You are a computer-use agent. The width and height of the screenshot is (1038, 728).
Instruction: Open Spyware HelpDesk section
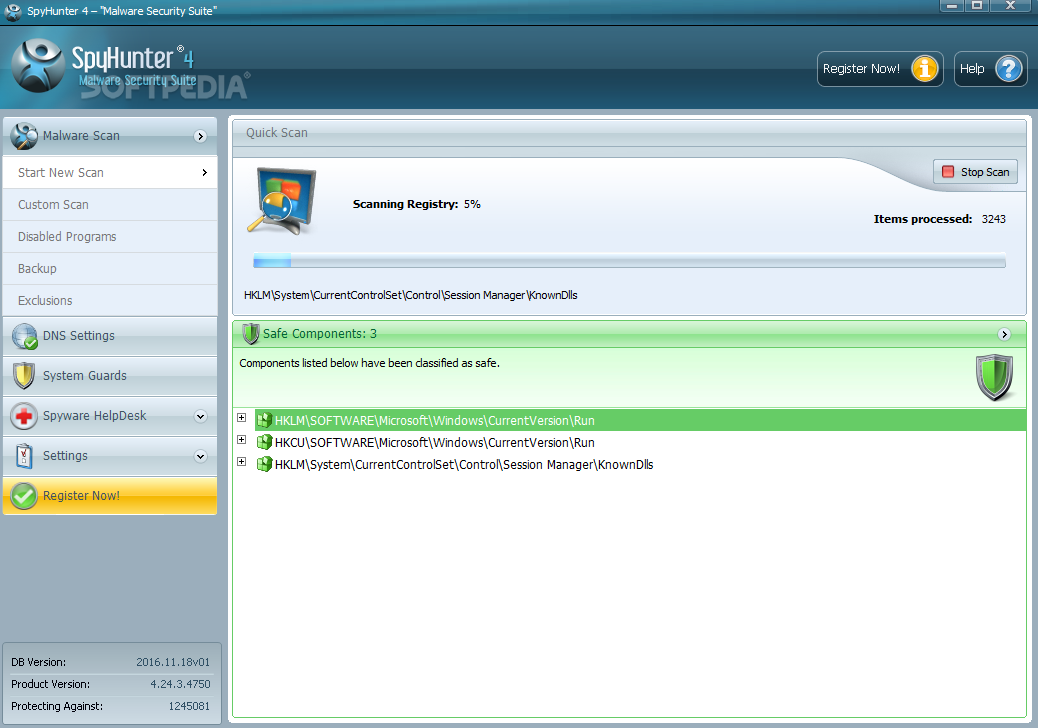pos(110,416)
